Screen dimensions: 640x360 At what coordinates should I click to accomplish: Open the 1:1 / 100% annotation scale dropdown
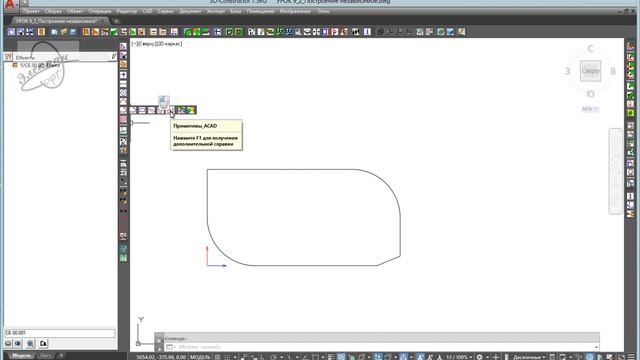(x=459, y=357)
